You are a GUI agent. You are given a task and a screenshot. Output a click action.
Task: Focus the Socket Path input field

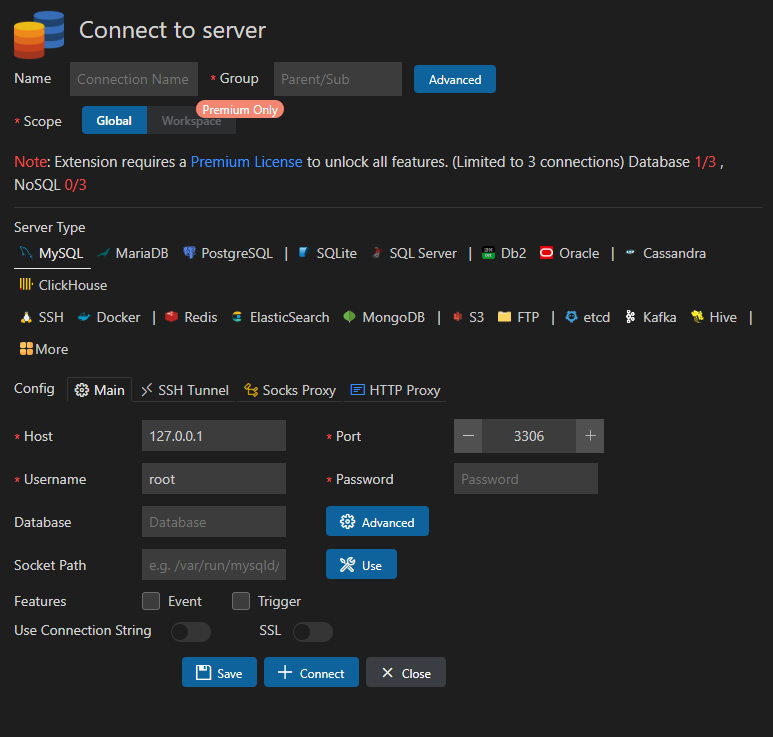(x=214, y=564)
